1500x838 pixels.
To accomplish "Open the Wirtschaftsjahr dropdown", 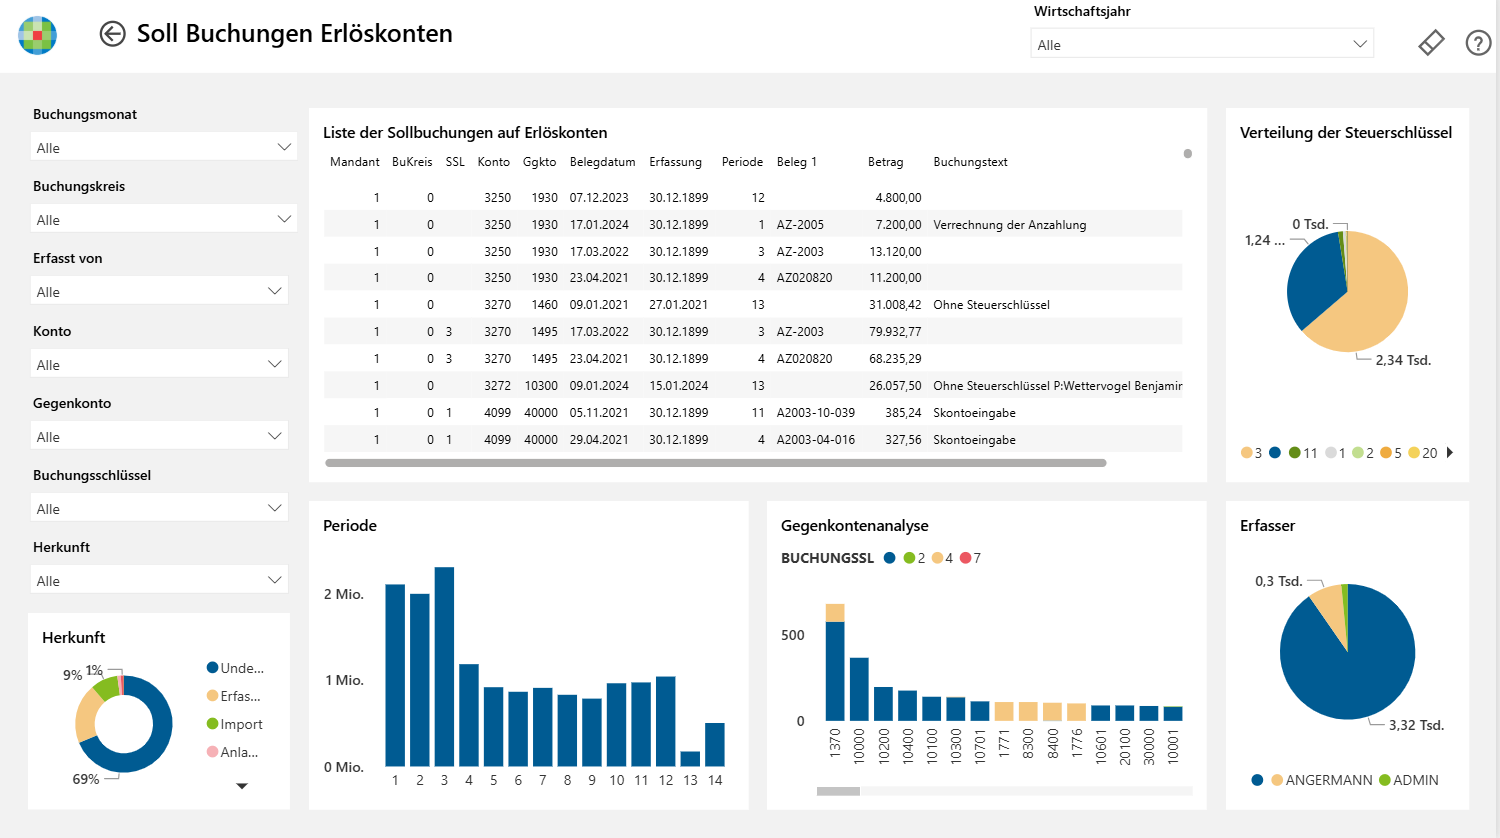I will [x=1202, y=44].
